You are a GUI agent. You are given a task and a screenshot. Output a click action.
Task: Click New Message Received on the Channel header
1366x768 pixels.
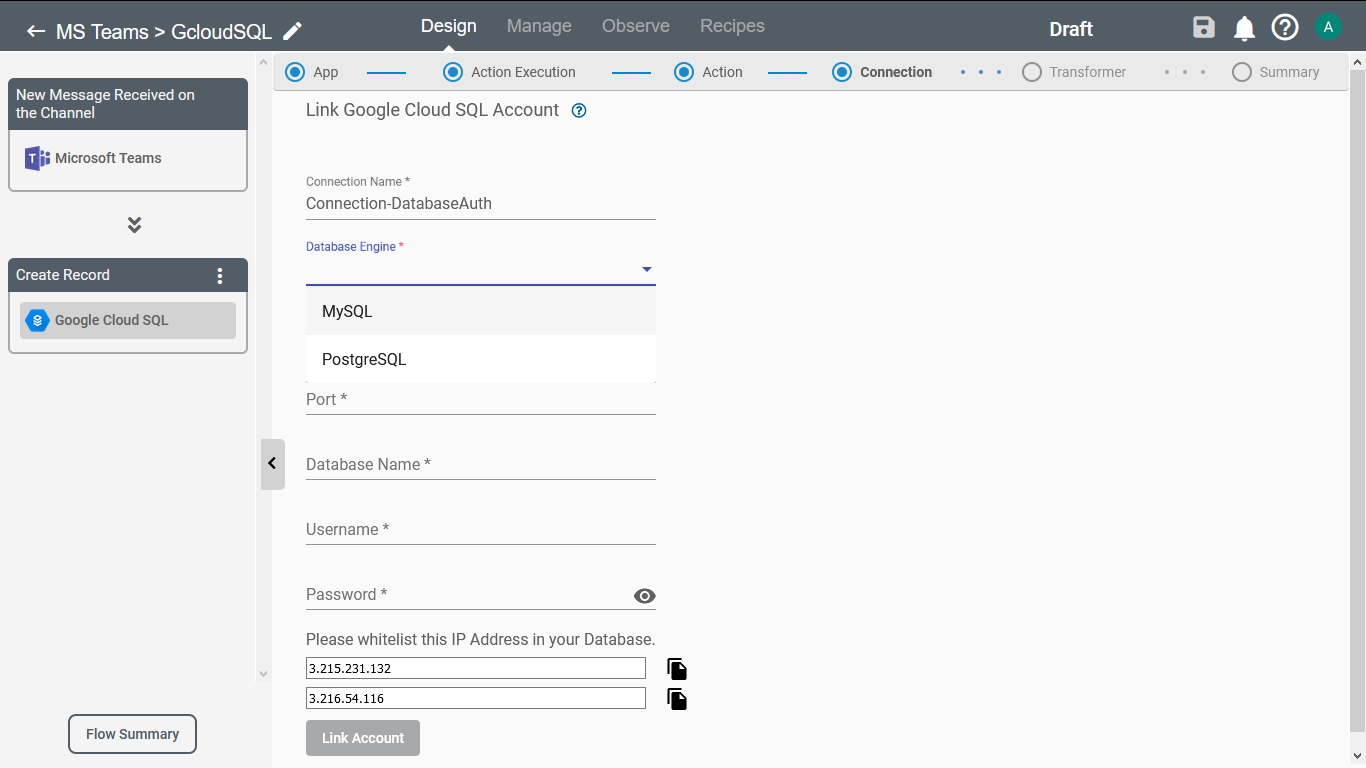(128, 104)
